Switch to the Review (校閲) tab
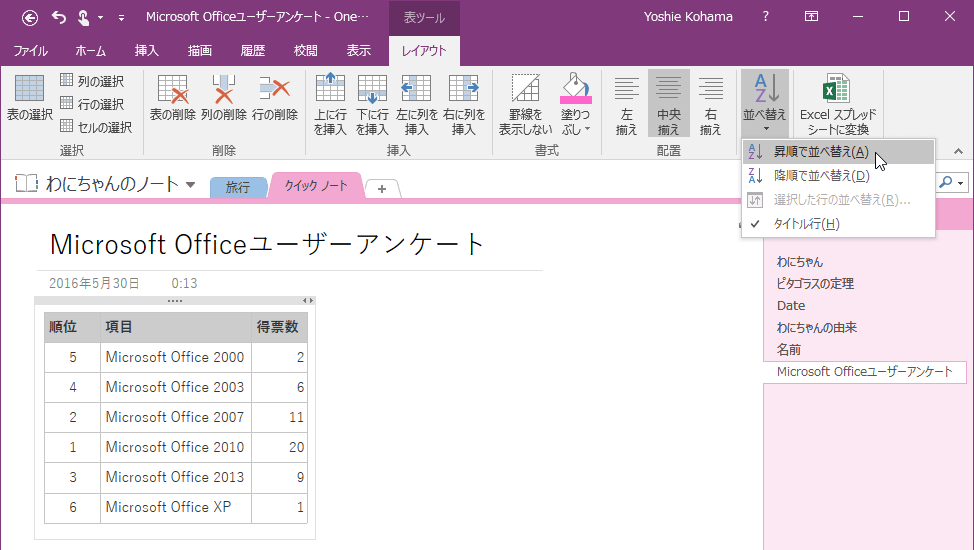The image size is (974, 550). (x=306, y=51)
